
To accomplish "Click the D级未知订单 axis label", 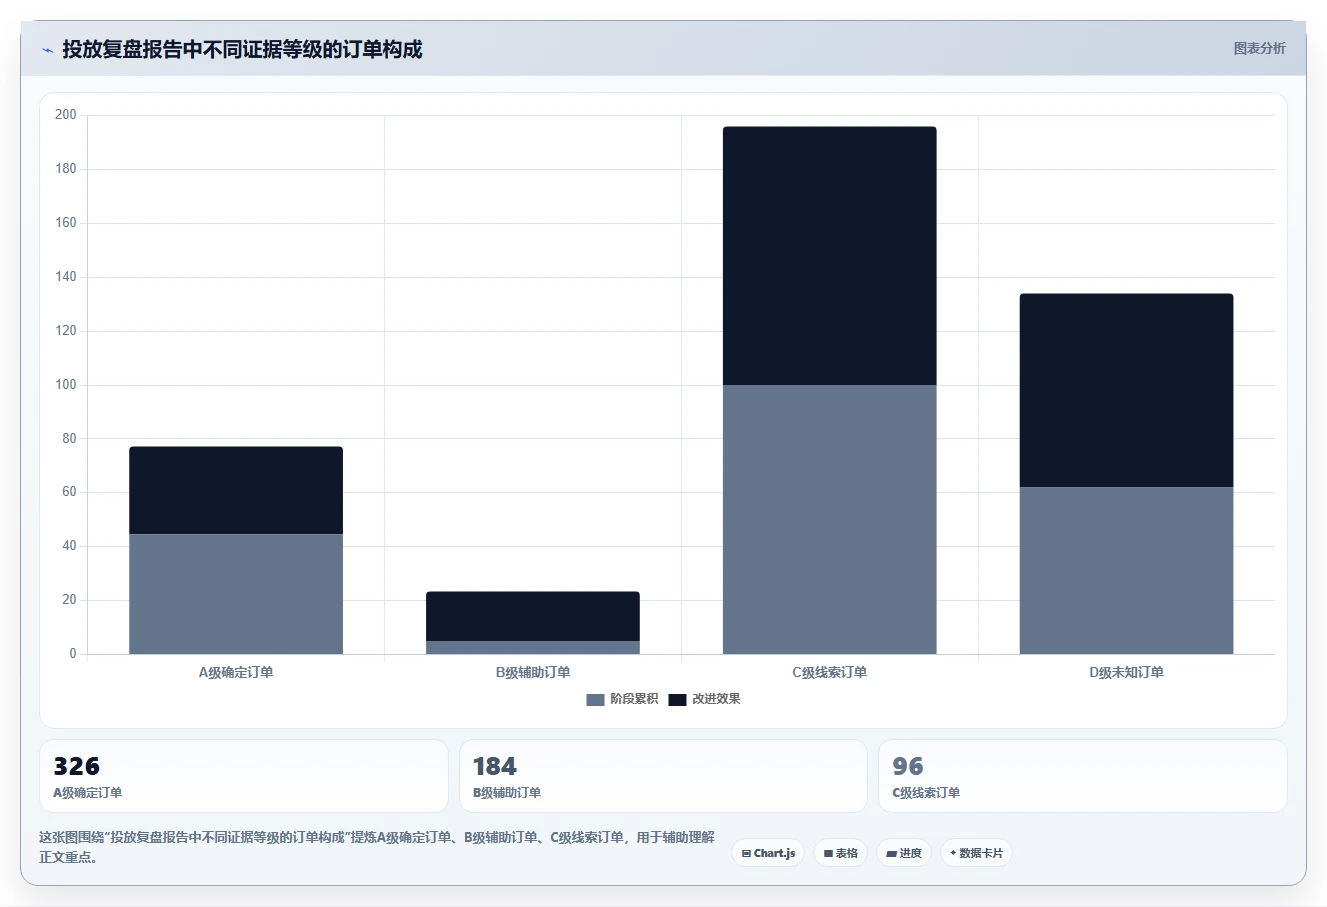I will coord(1127,672).
